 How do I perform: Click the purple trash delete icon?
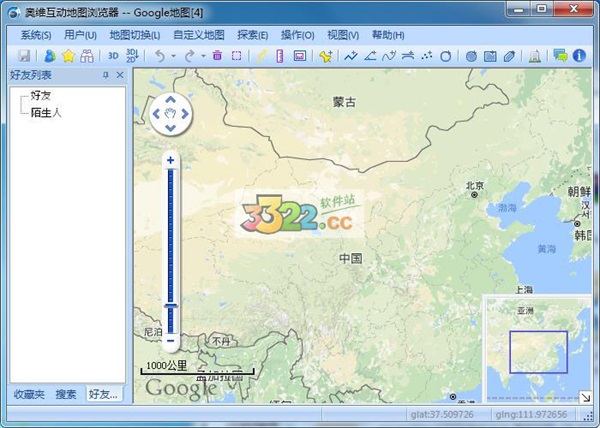(x=217, y=56)
